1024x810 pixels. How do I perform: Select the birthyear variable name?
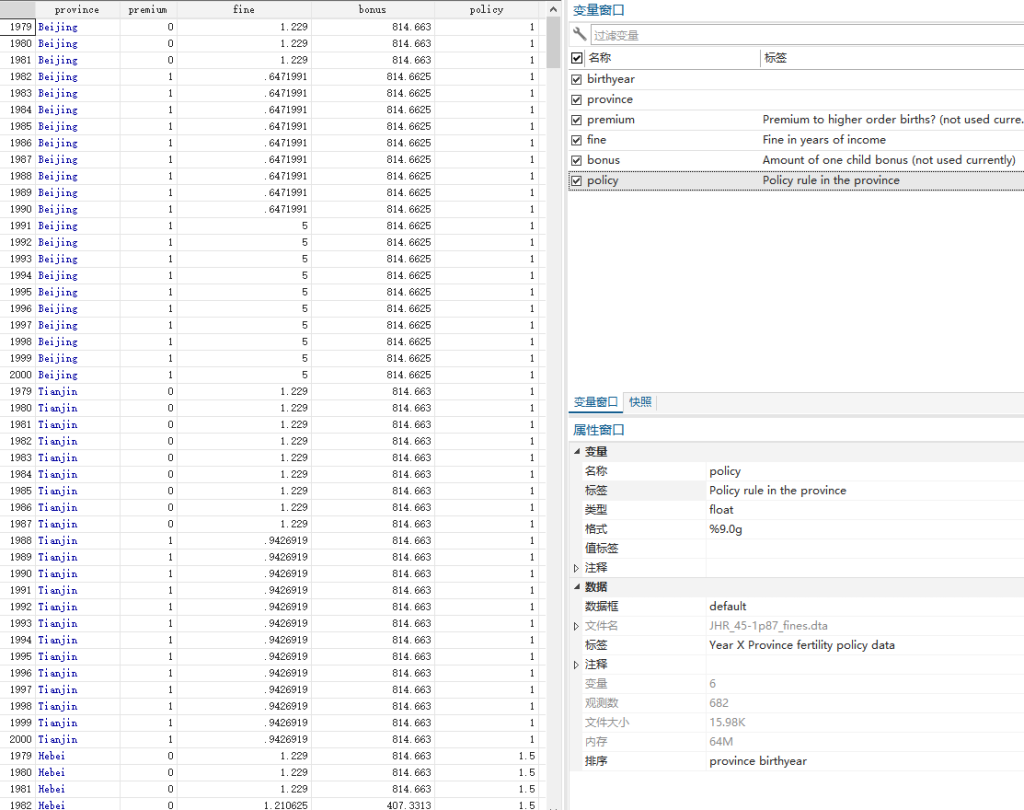(611, 79)
